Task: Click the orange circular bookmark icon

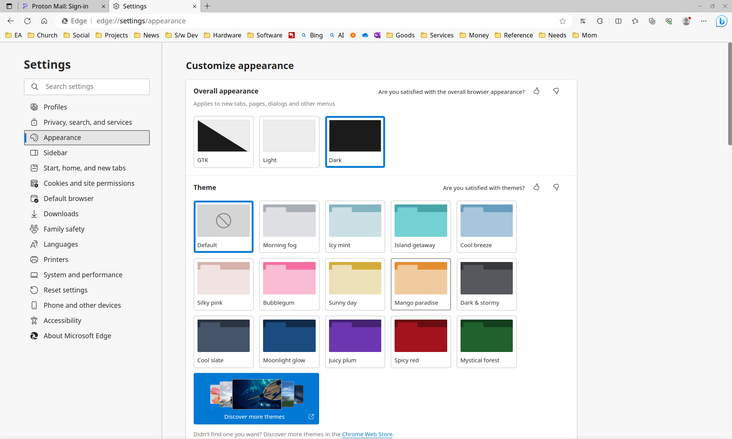Action: click(x=353, y=35)
